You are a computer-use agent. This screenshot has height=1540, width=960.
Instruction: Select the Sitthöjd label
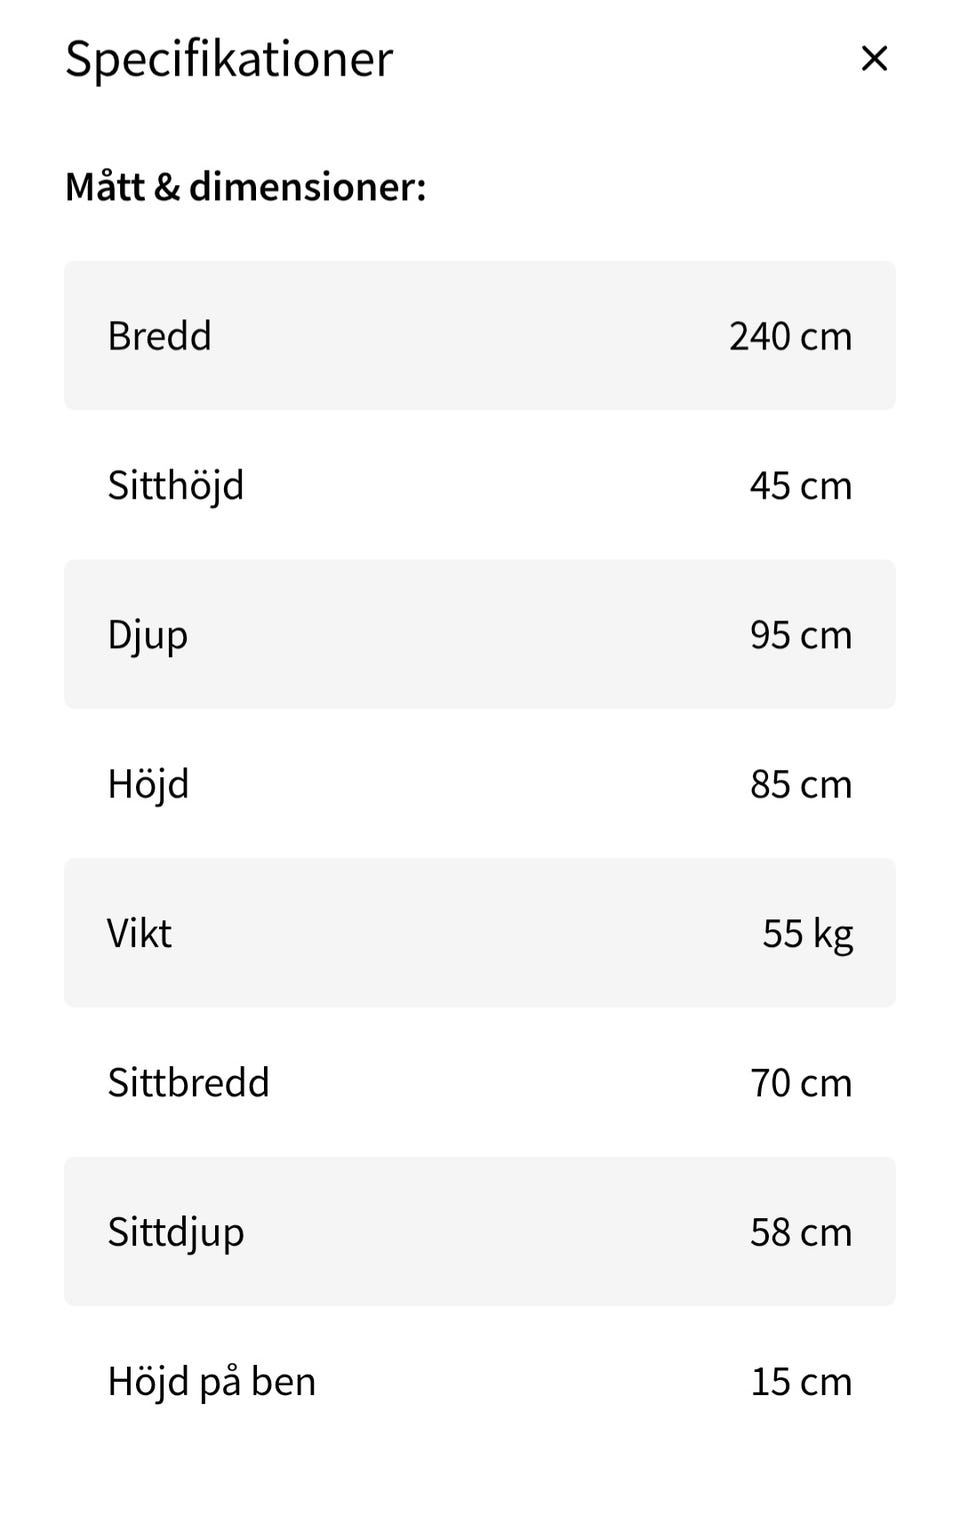[x=176, y=486]
